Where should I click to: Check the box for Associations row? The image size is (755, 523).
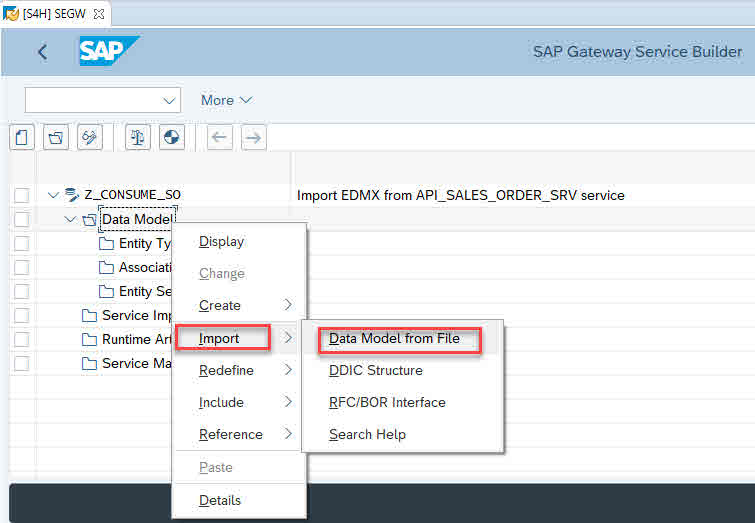21,267
